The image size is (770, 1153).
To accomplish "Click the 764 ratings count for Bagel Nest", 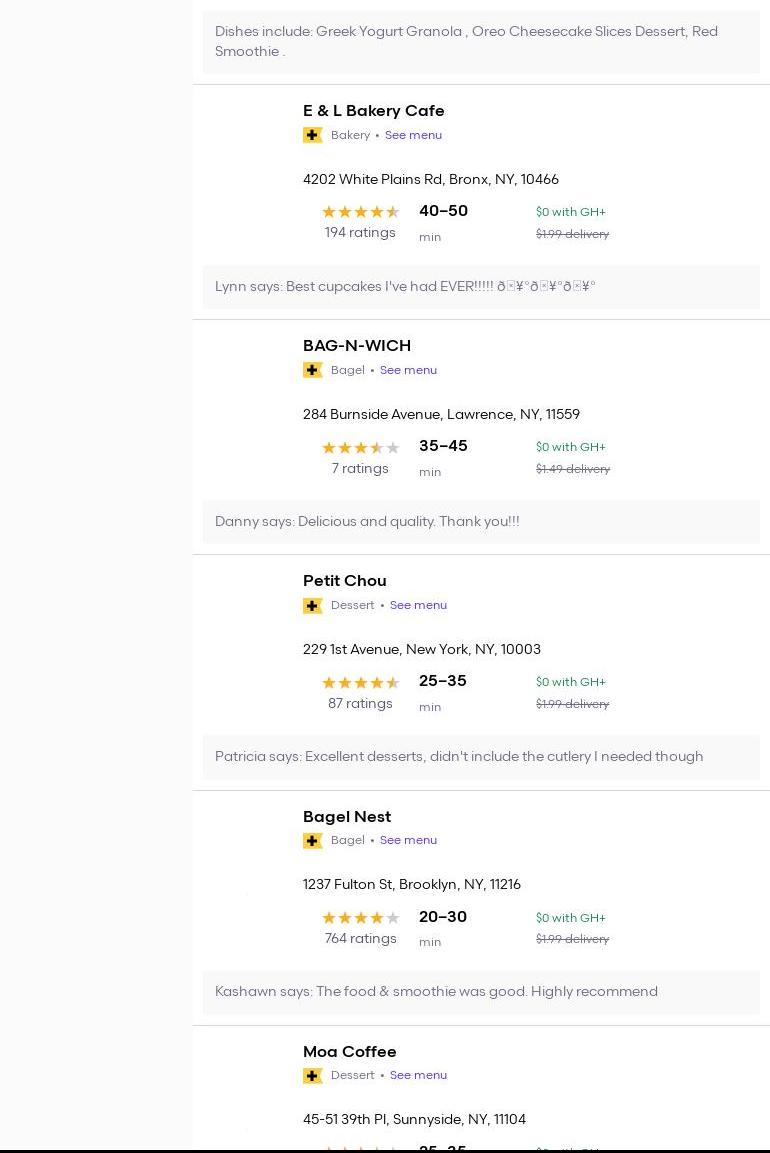I will pyautogui.click(x=360, y=939).
